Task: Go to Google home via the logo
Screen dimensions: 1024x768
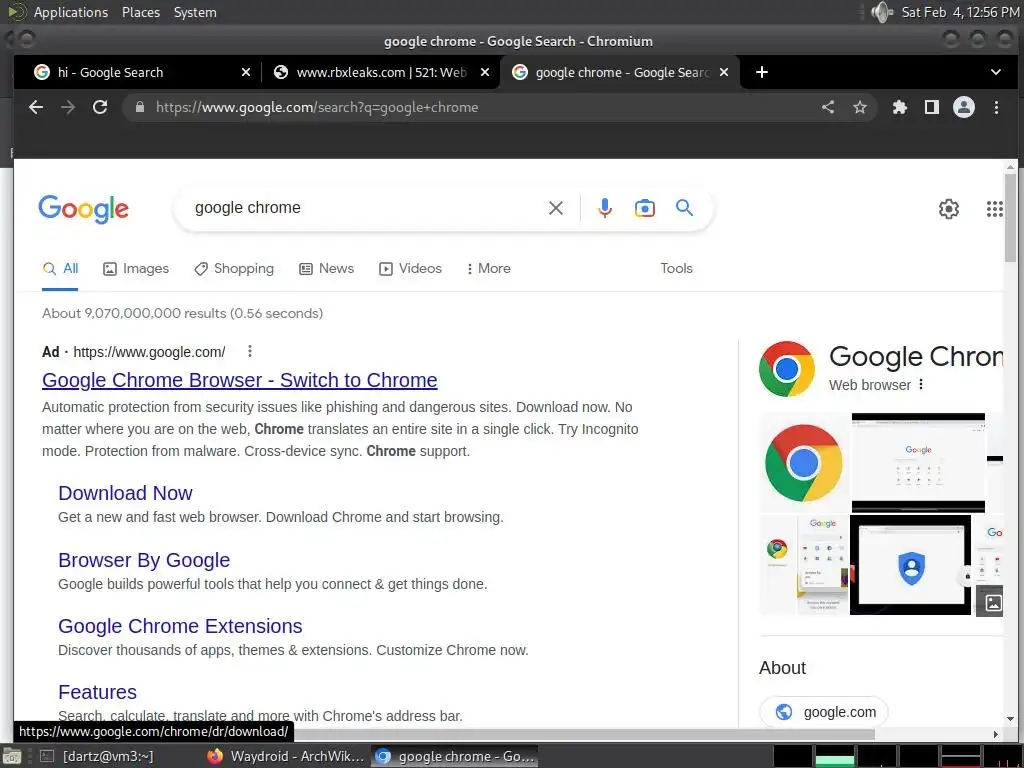Action: tap(84, 209)
